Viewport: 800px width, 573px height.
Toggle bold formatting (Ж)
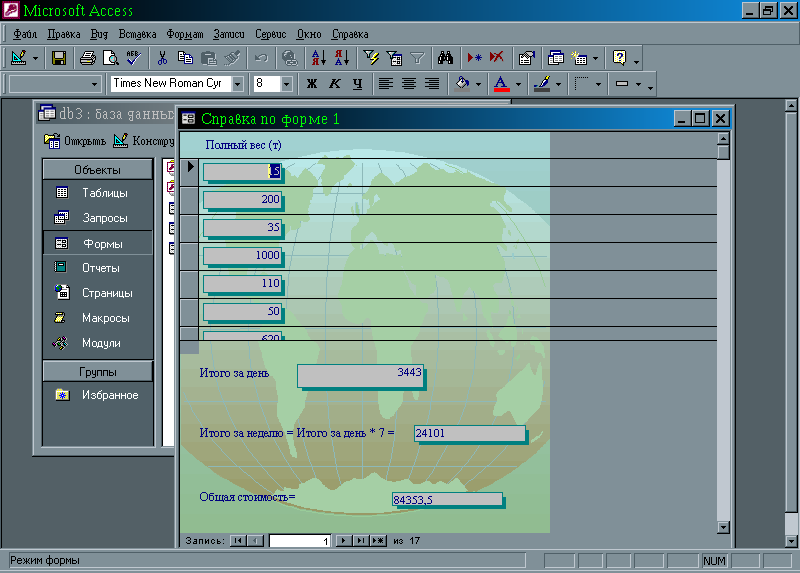click(x=311, y=84)
